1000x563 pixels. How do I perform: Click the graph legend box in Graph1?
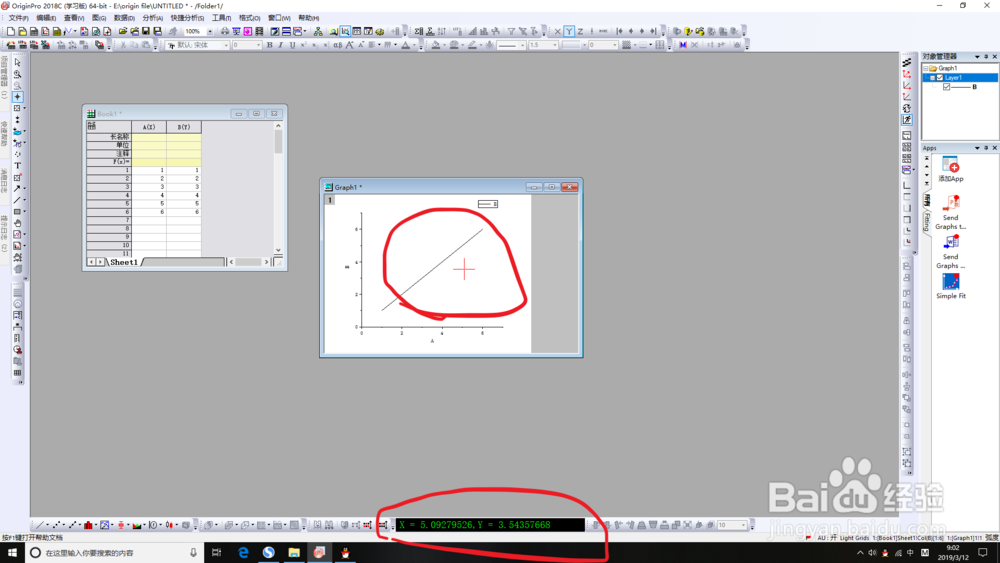(488, 203)
